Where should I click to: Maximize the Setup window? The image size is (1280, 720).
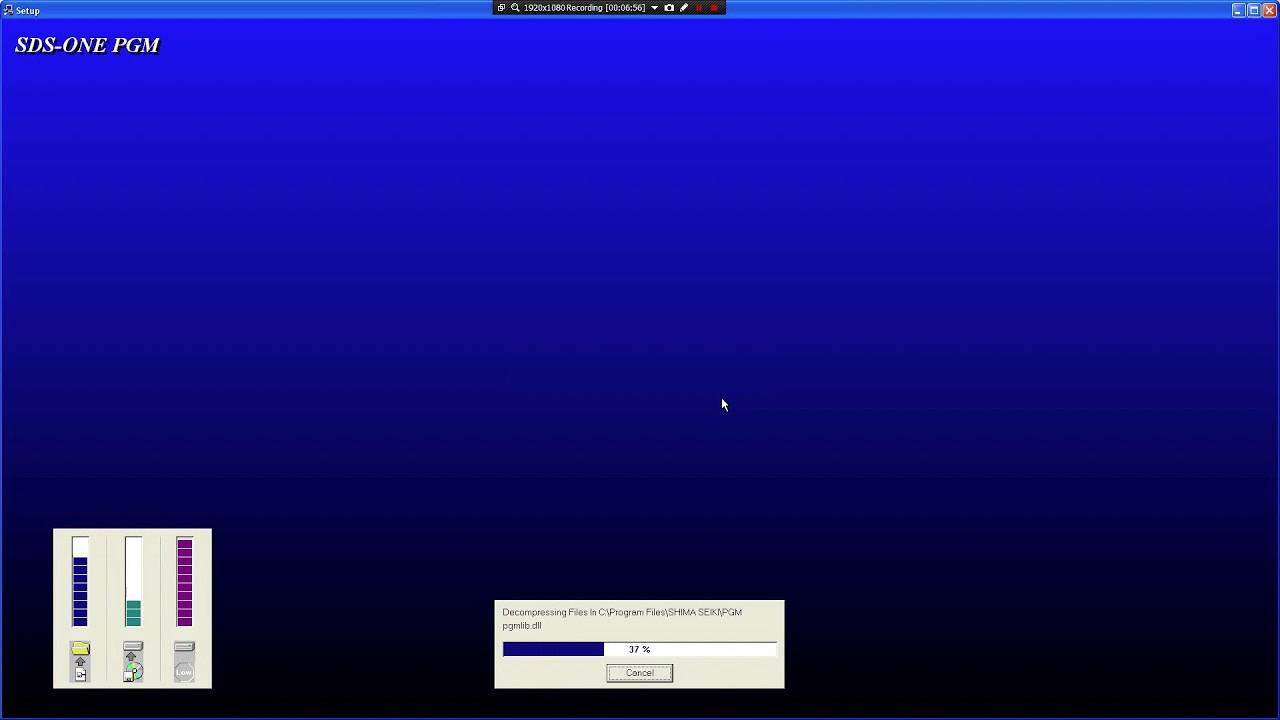pyautogui.click(x=1253, y=10)
